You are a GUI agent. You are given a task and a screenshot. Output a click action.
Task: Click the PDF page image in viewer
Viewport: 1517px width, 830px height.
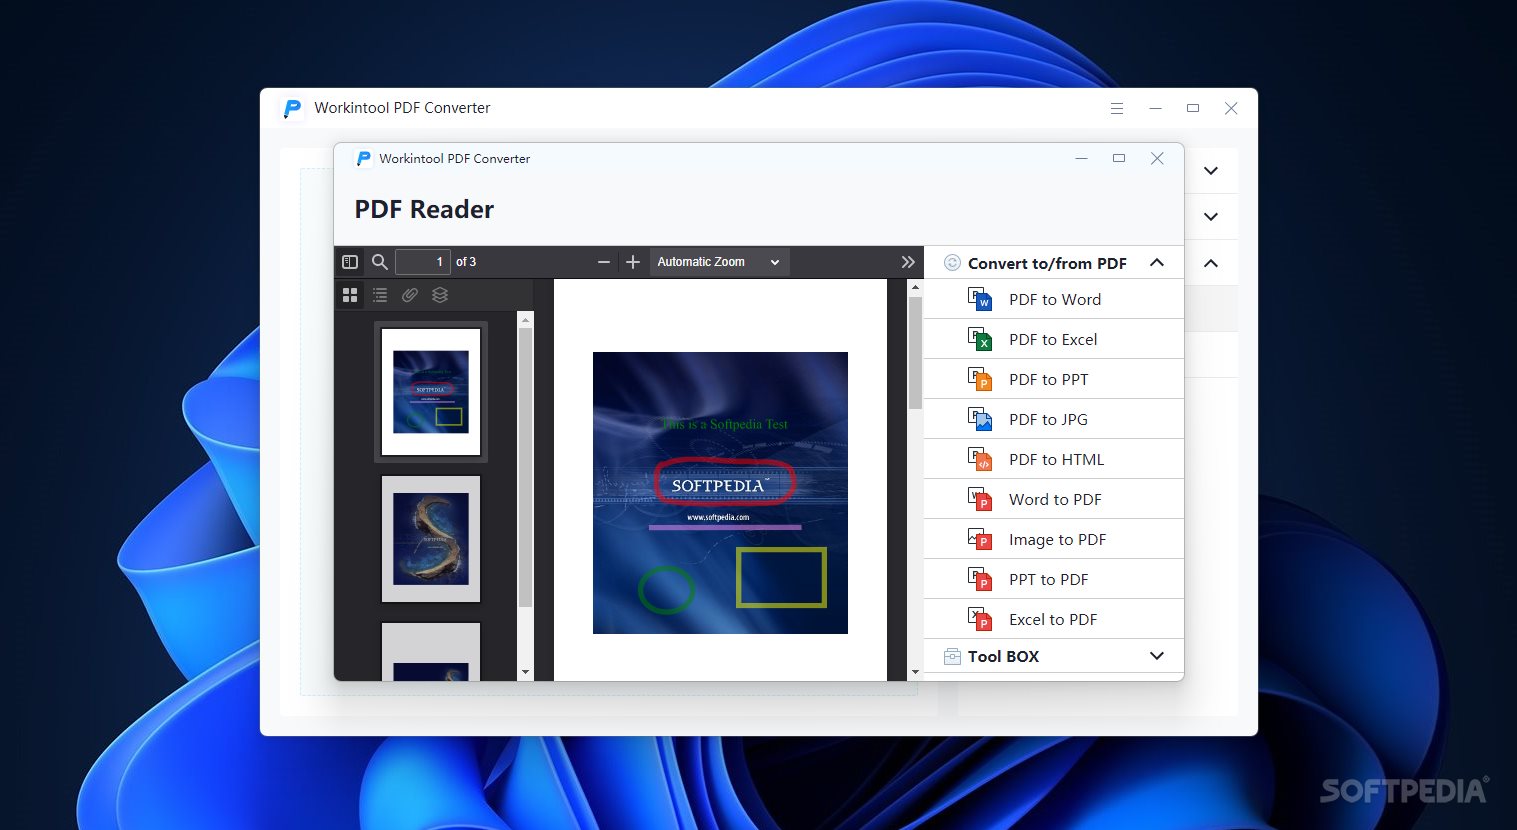720,493
